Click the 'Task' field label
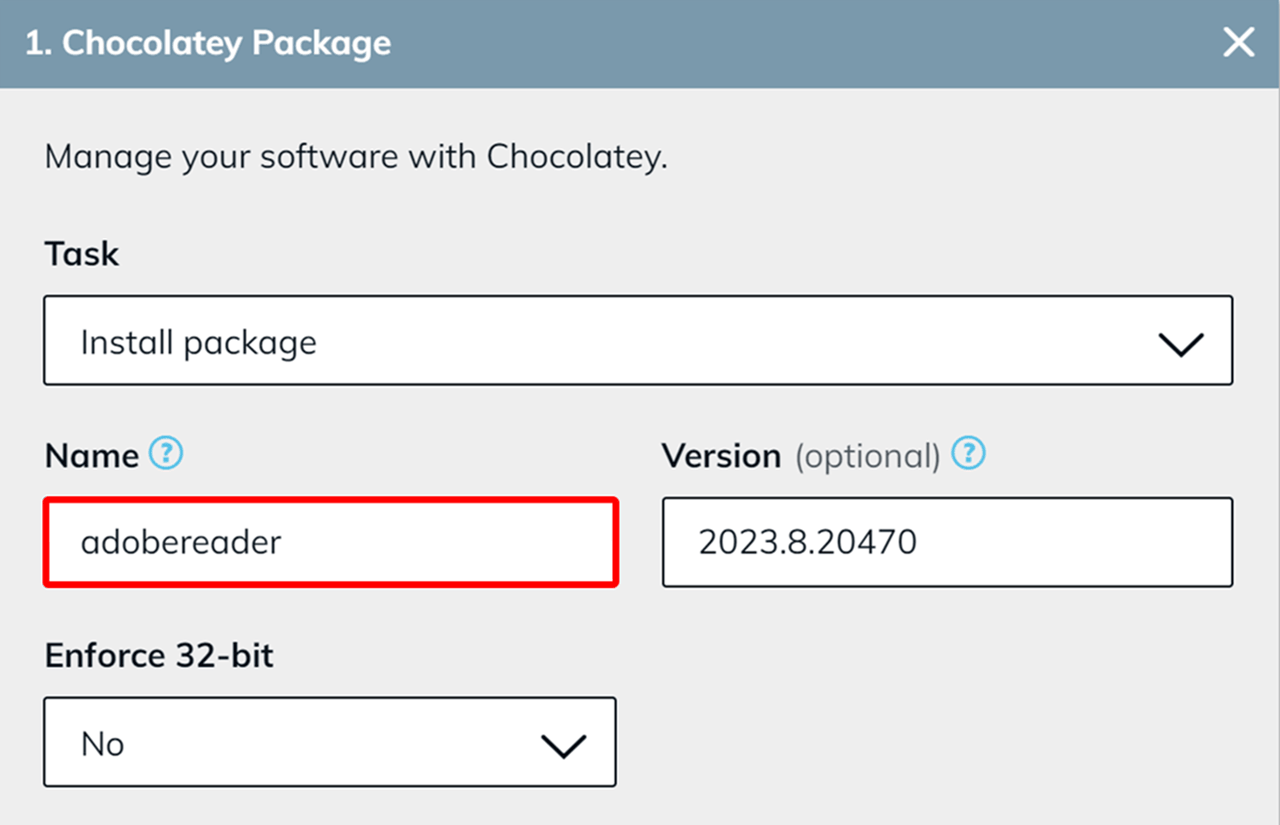This screenshot has height=825, width=1280. point(82,254)
